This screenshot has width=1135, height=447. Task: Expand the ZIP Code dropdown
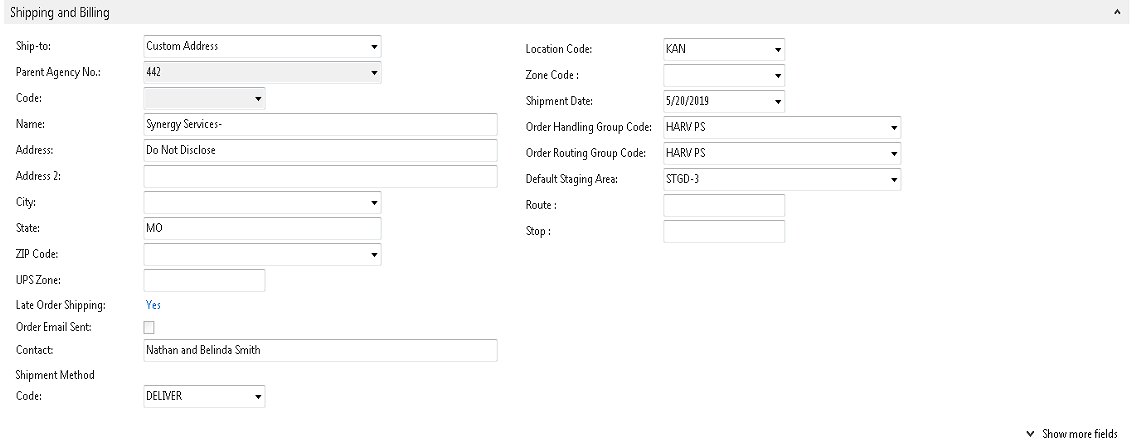(x=374, y=254)
